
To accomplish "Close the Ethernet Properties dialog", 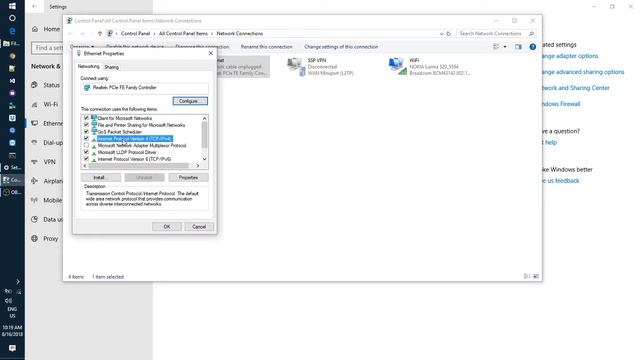I will point(211,53).
